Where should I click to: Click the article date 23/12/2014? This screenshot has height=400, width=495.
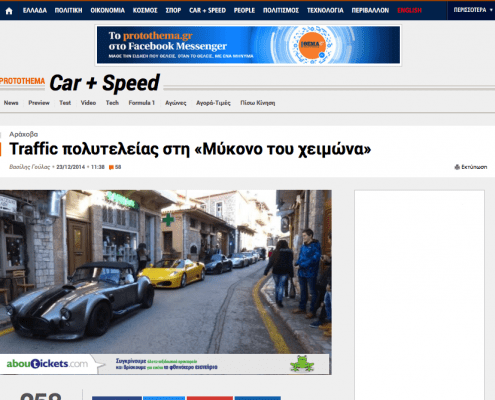click(71, 167)
